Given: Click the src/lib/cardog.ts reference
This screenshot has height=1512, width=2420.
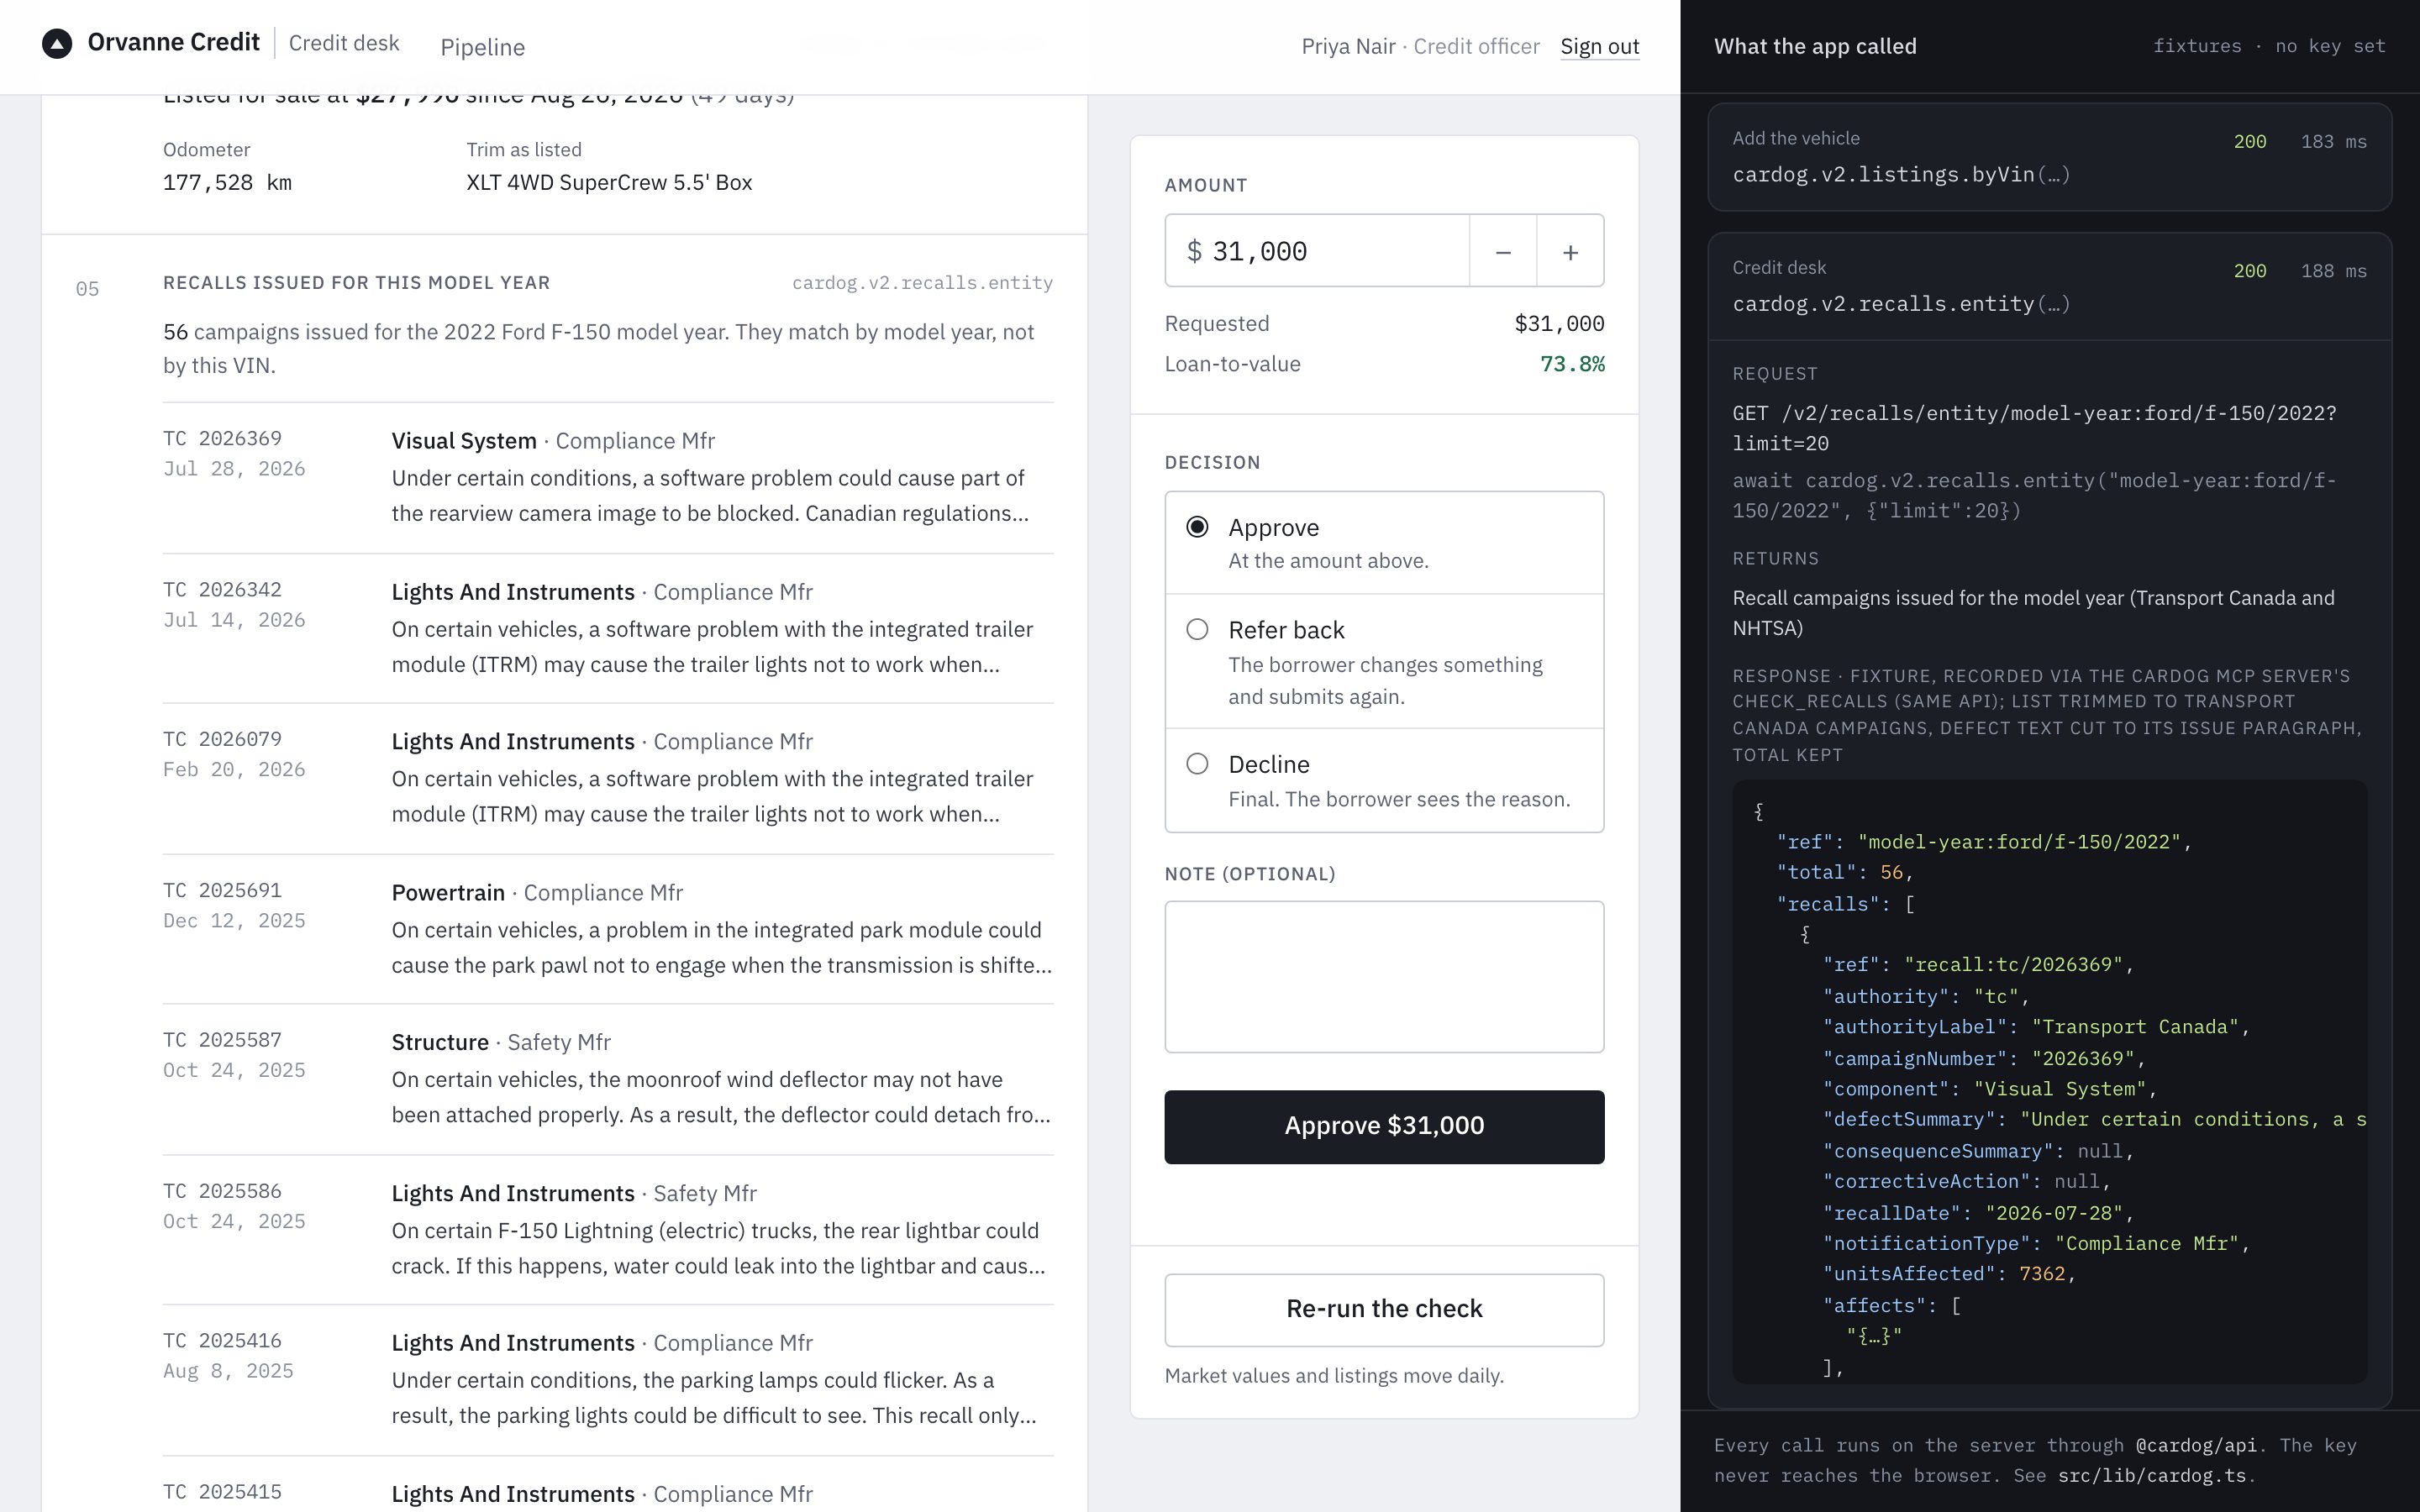Looking at the screenshot, I should tap(2151, 1476).
